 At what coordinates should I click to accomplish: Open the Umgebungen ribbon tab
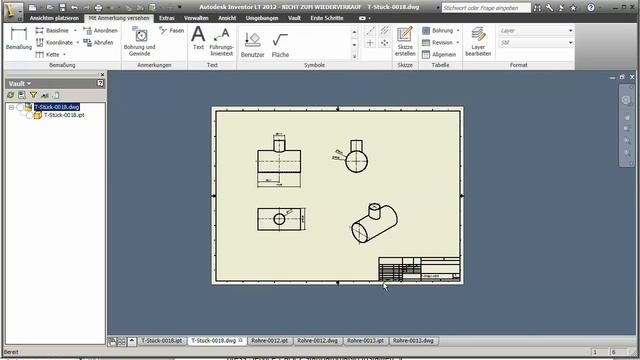(262, 18)
